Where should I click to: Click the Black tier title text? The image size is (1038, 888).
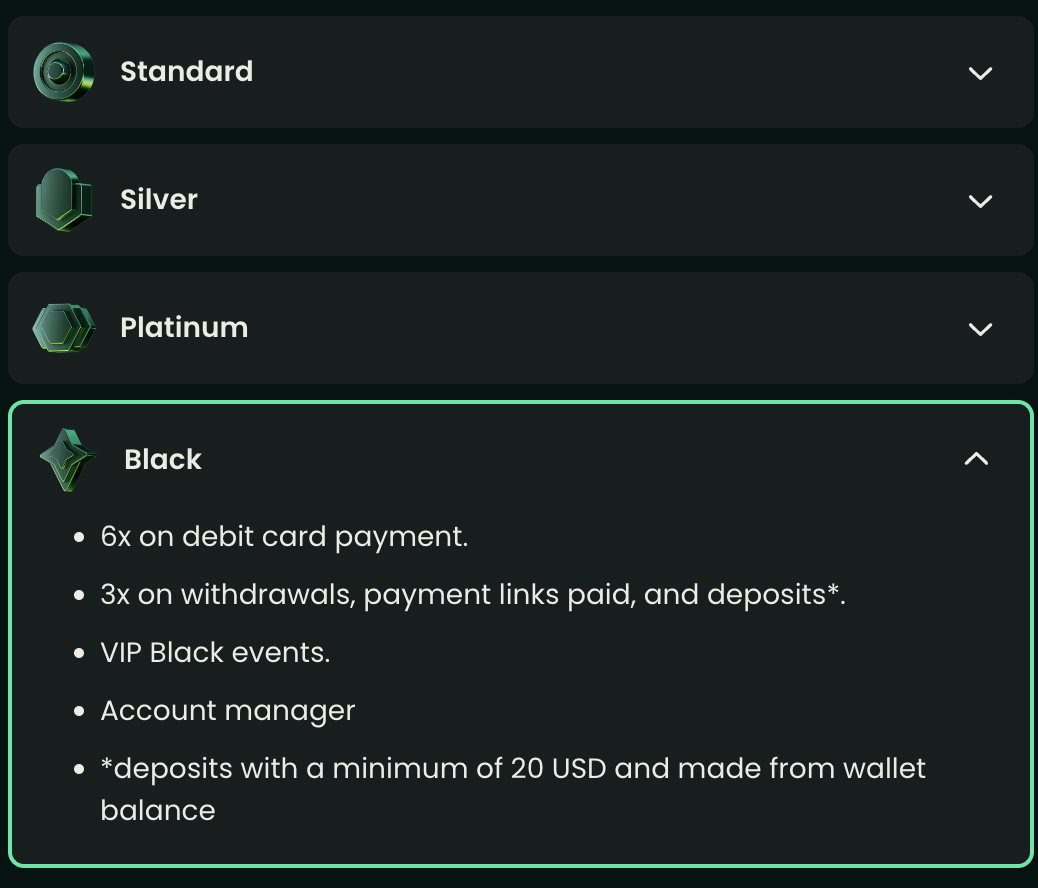pyautogui.click(x=163, y=460)
